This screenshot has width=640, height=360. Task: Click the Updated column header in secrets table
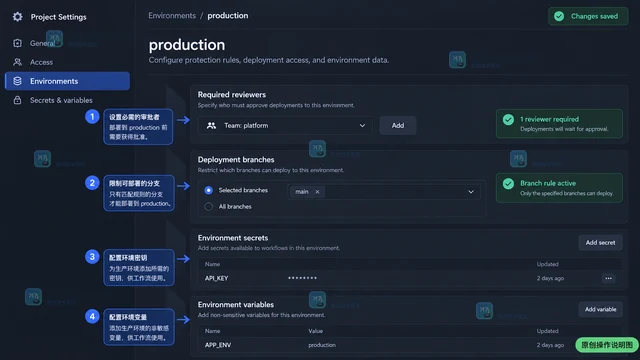point(547,264)
